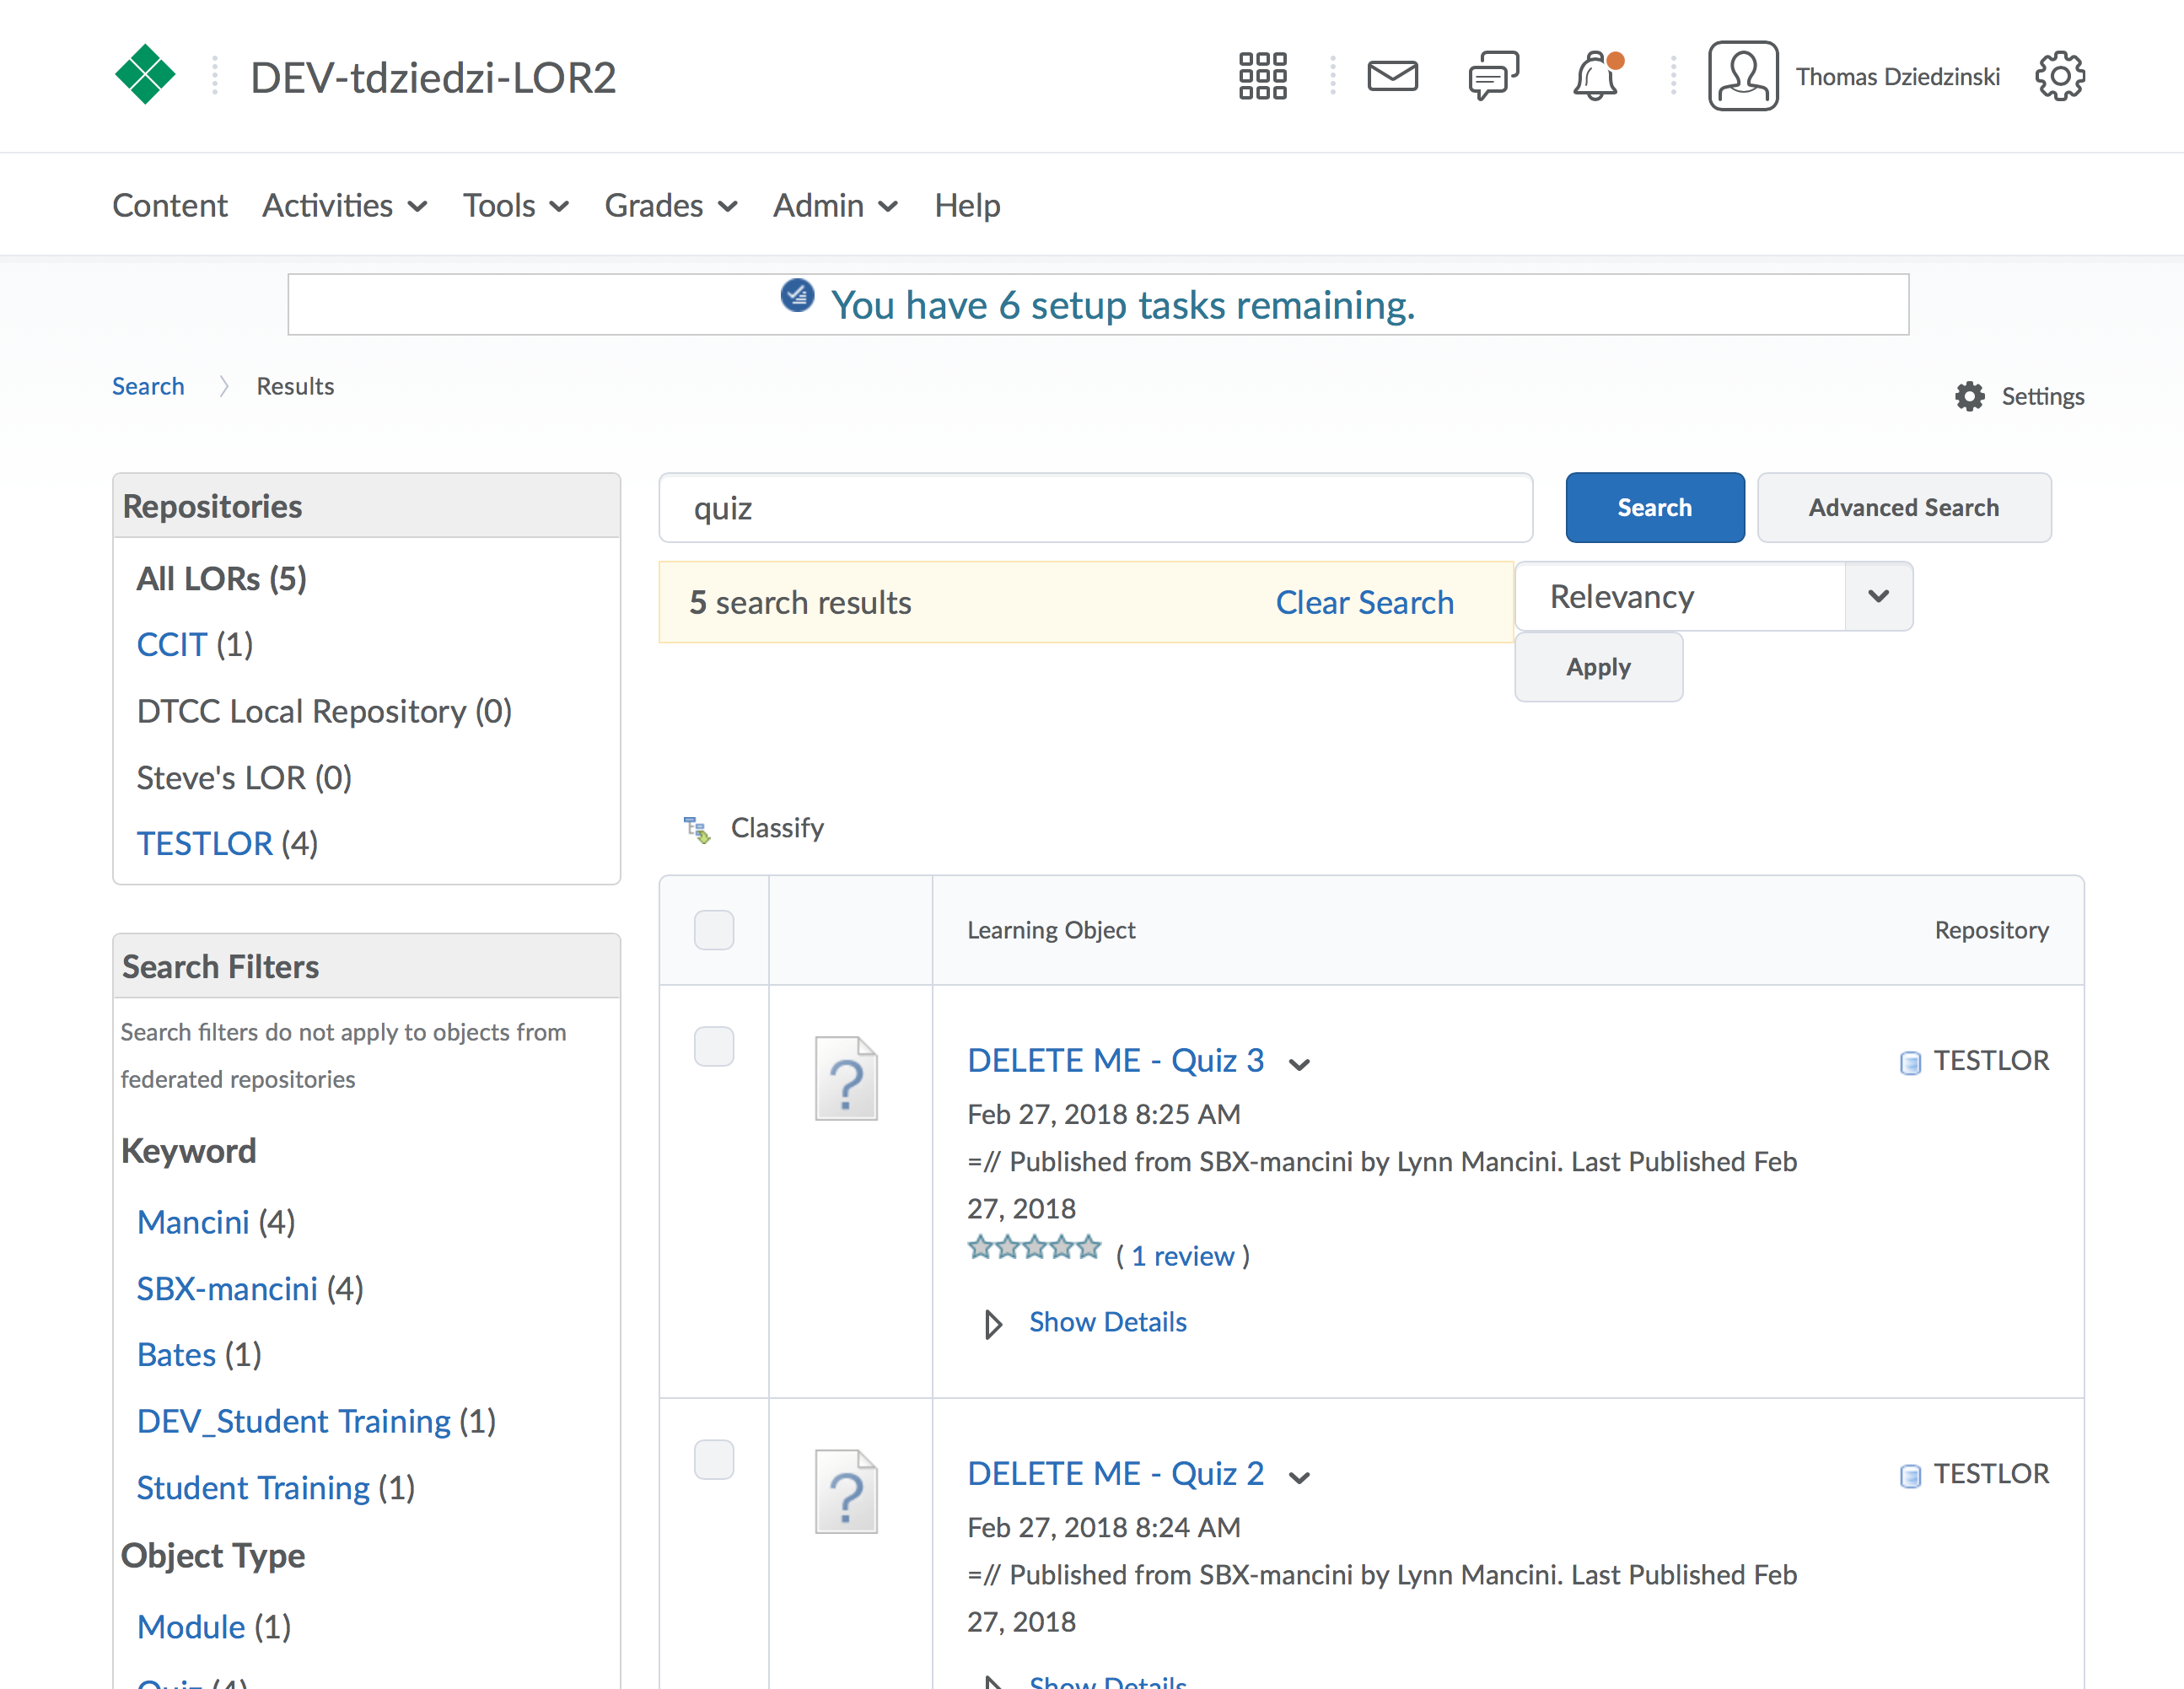Open the update alerts bell icon
The width and height of the screenshot is (2184, 1689).
click(1596, 76)
